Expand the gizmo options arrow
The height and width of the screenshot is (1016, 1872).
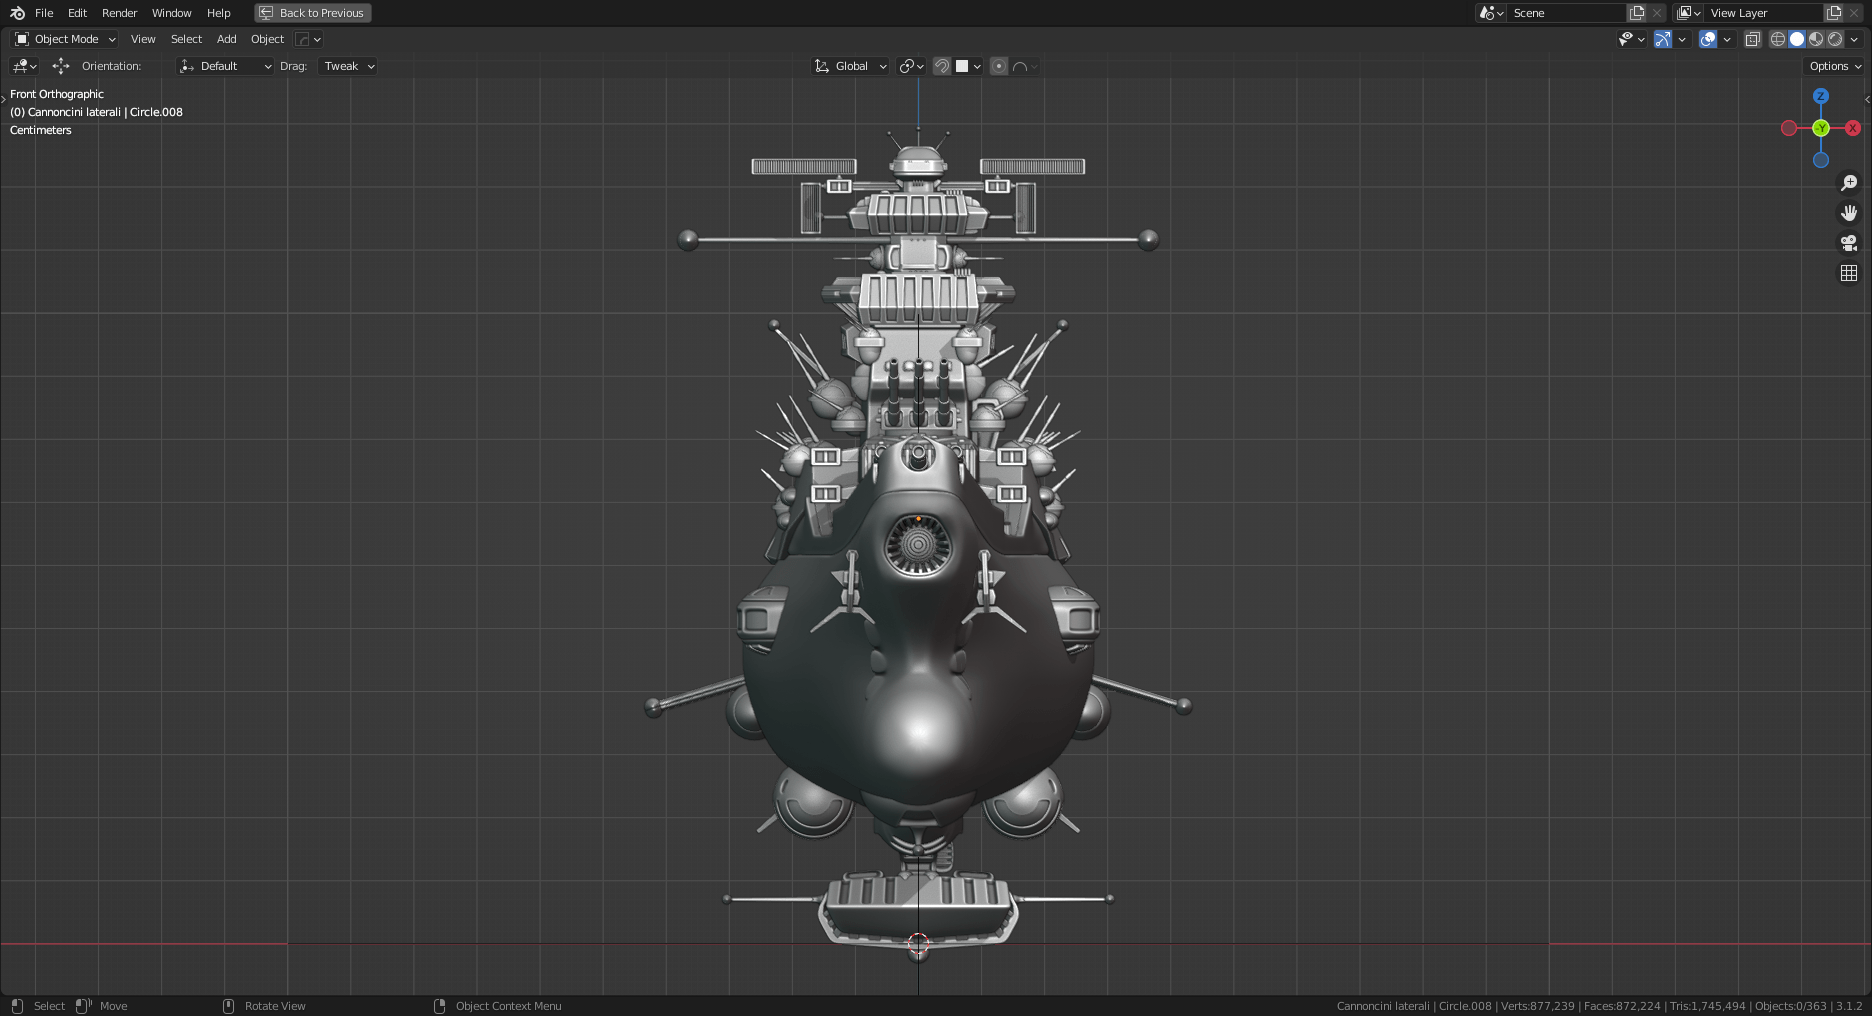point(1682,39)
